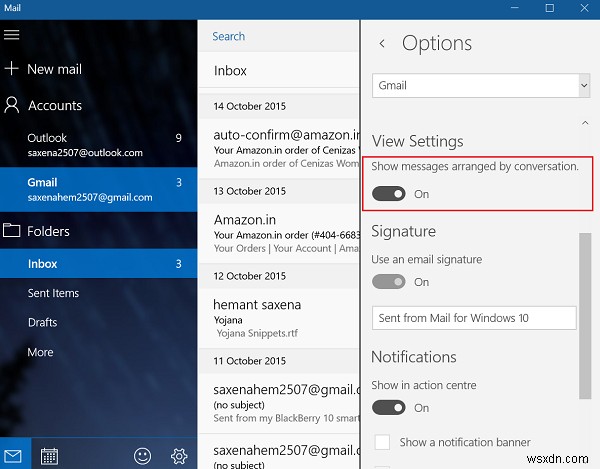Screen dimensions: 600x469
Task: Open the Gmail account dropdown
Action: point(481,85)
